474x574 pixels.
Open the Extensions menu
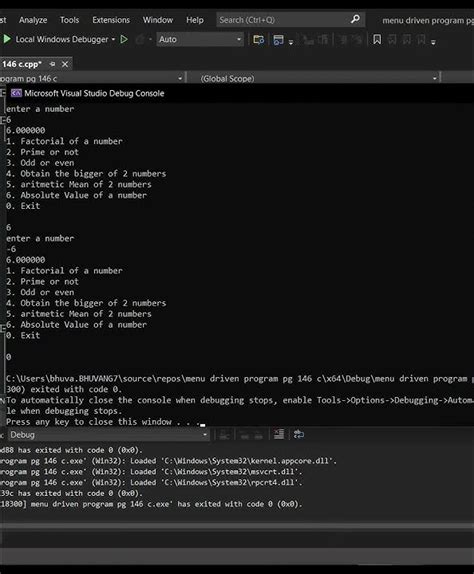coord(111,20)
